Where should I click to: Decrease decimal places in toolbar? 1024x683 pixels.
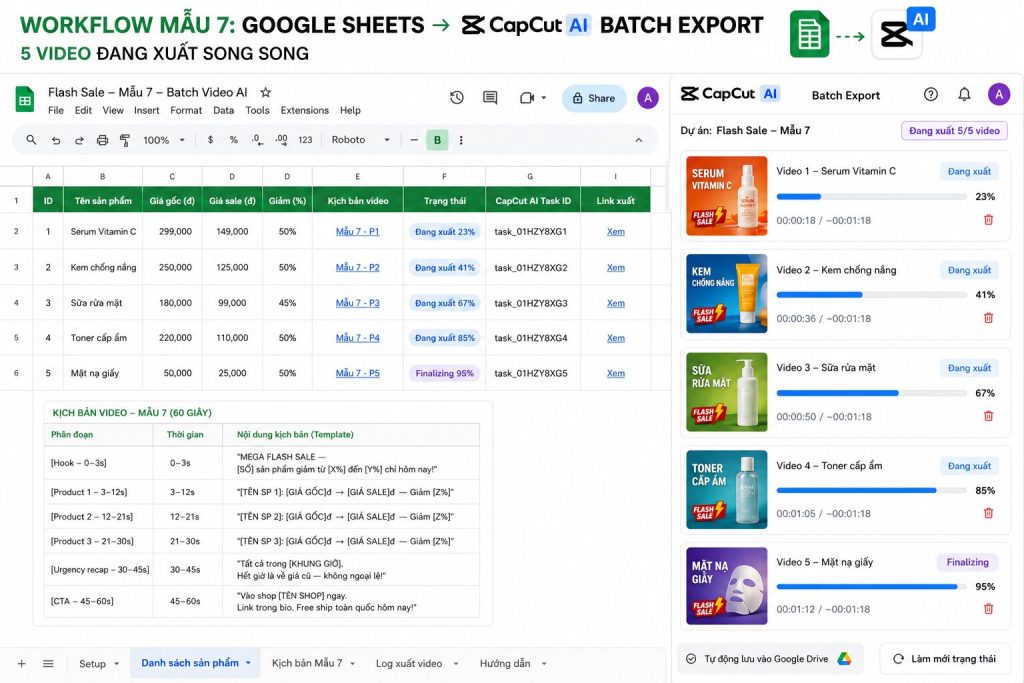(x=257, y=140)
